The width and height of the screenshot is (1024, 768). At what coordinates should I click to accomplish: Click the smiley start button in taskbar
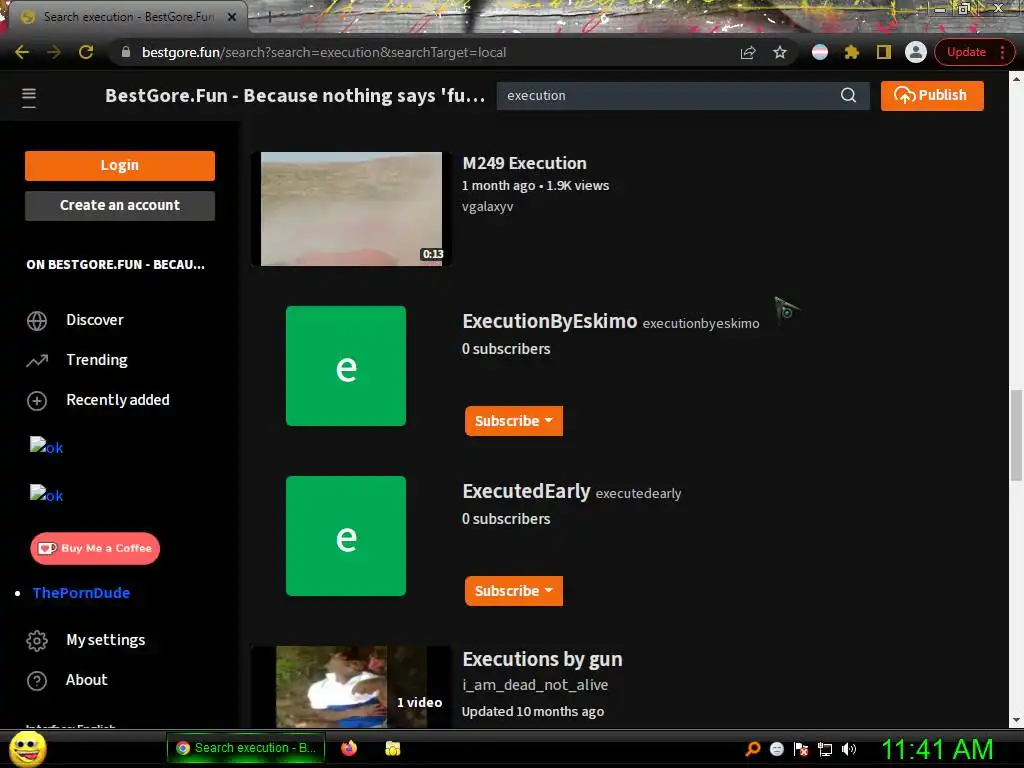(27, 748)
